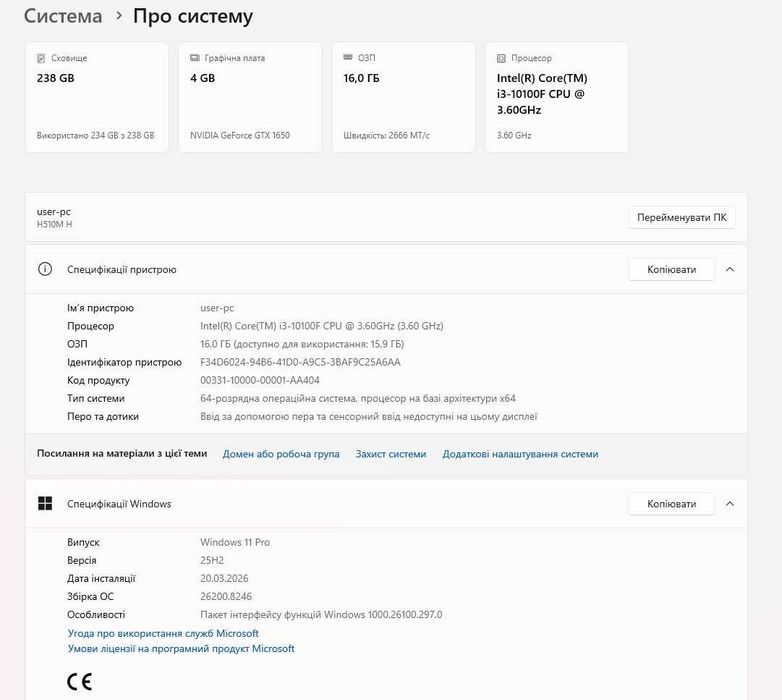Image resolution: width=782 pixels, height=700 pixels.
Task: Open the Графічна плата 4 GB card
Action: click(250, 97)
